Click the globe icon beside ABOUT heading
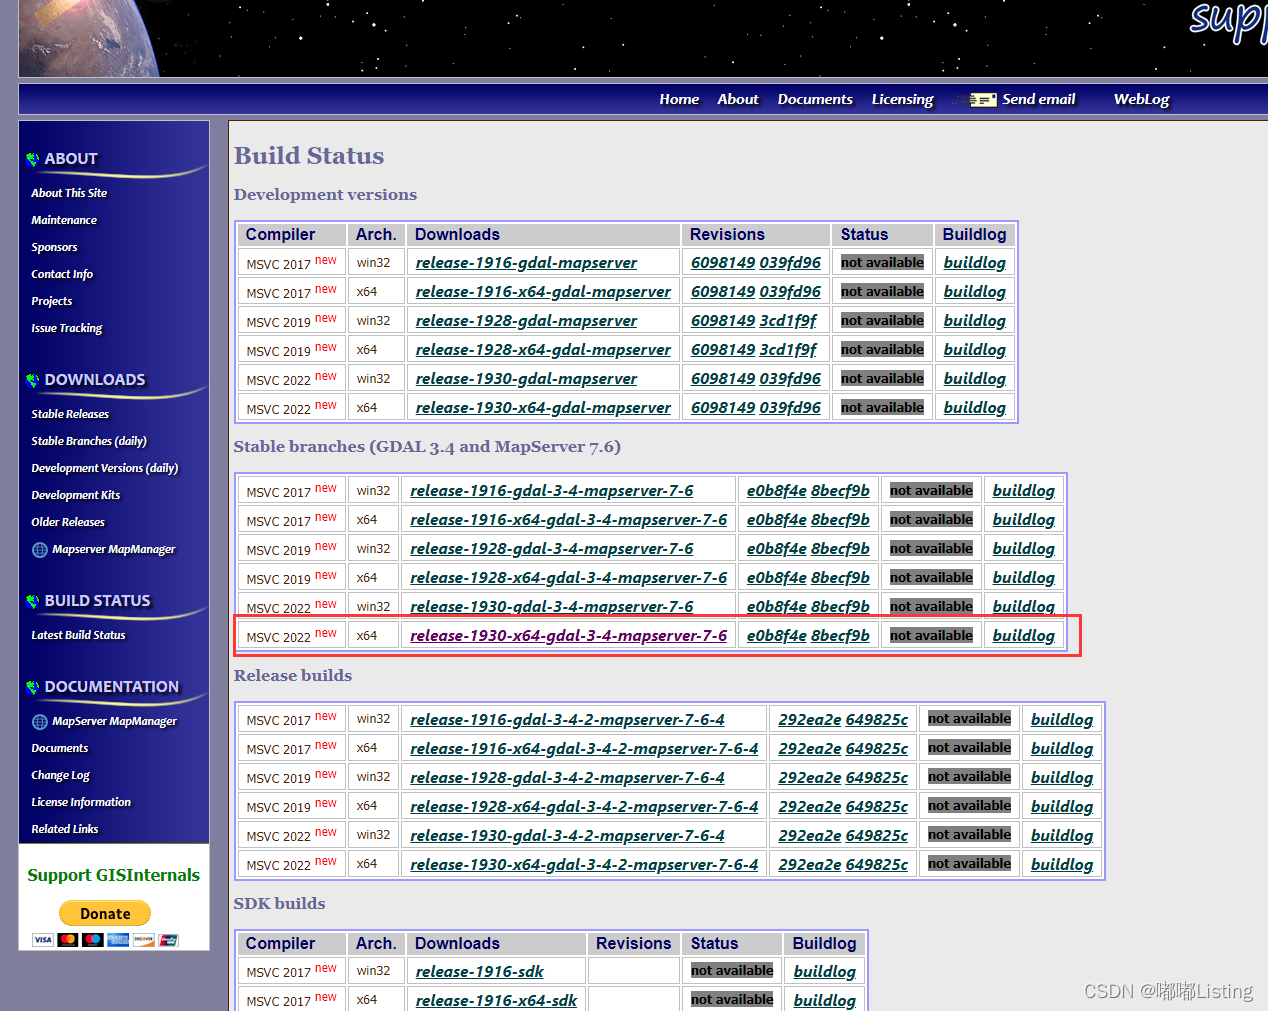This screenshot has width=1268, height=1011. click(x=33, y=158)
